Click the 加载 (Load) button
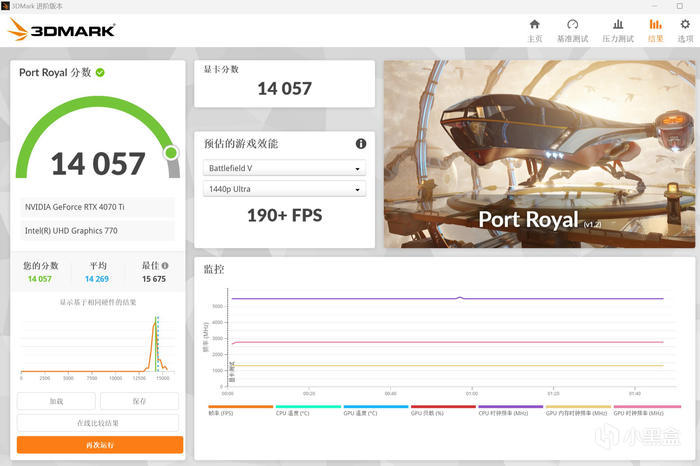700x466 pixels. (x=56, y=401)
